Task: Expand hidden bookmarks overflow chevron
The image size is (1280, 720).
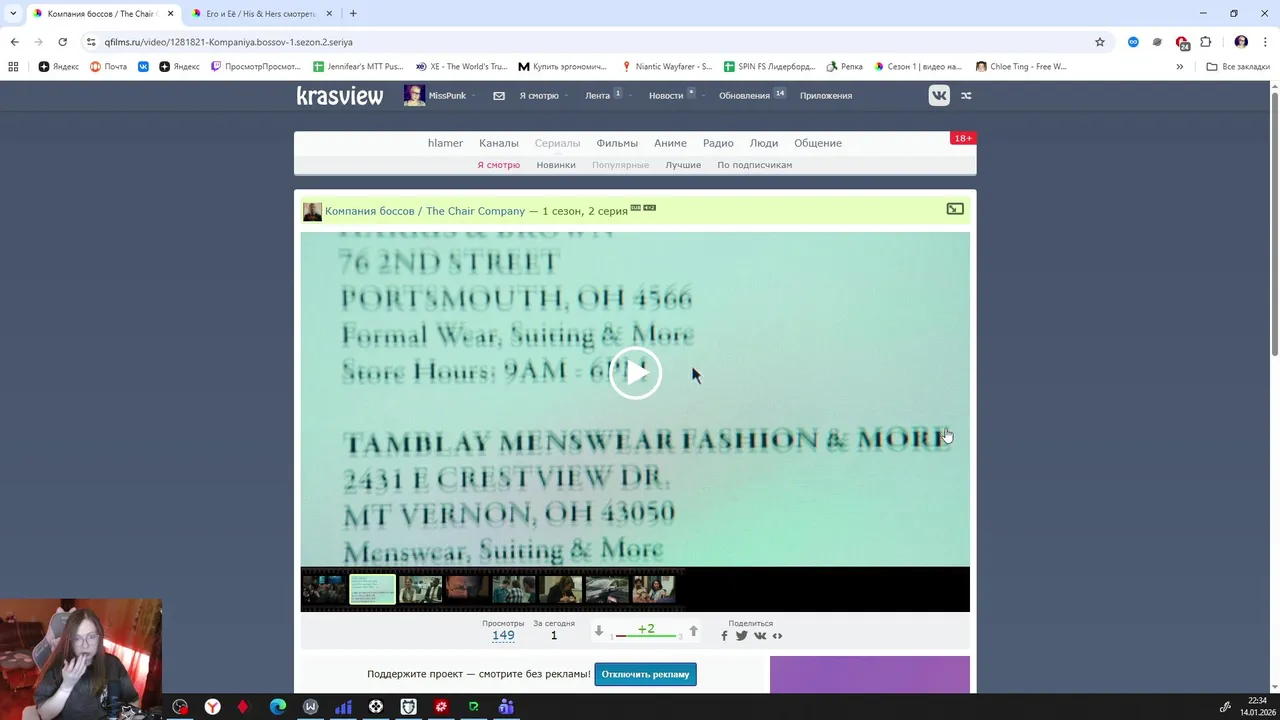Action: 1179,67
